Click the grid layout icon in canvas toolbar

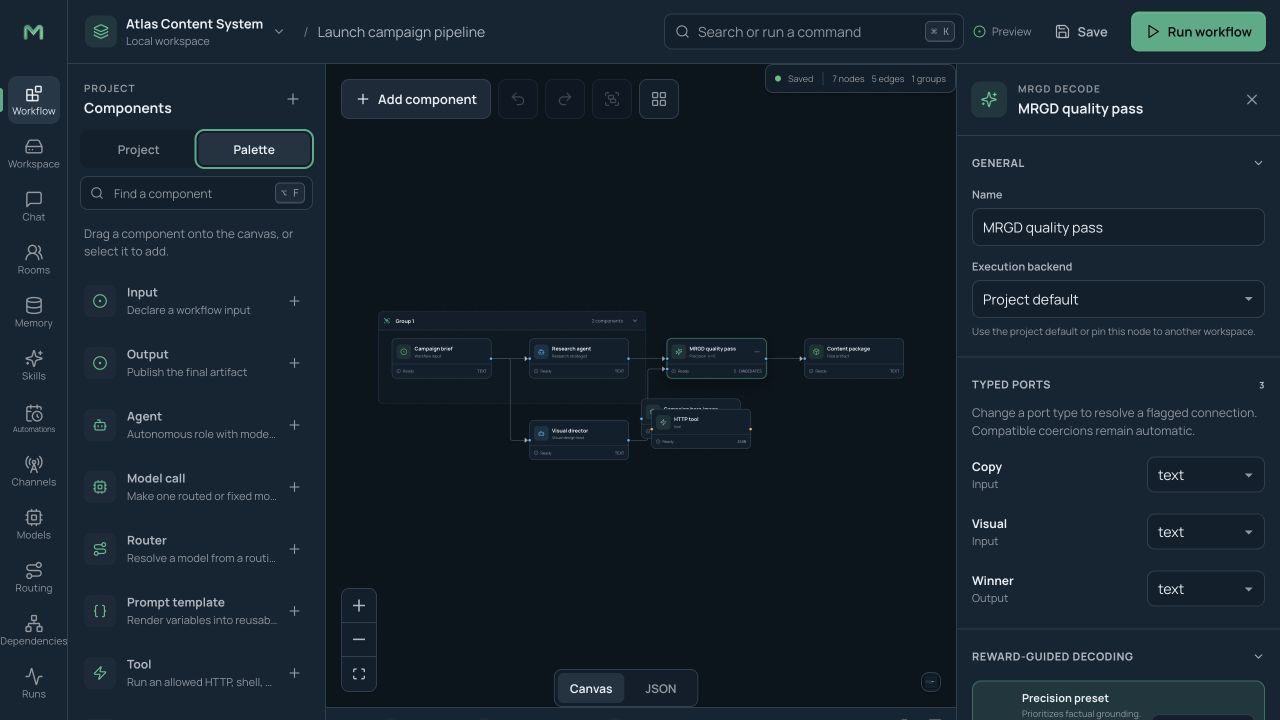[x=659, y=99]
